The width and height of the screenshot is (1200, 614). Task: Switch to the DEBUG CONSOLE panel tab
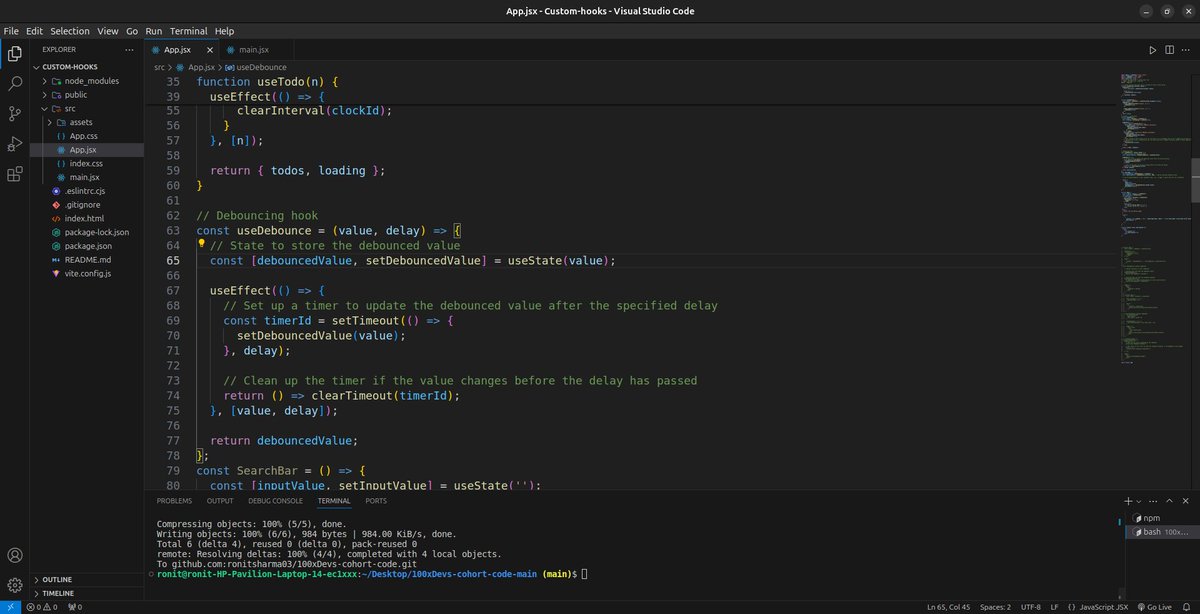pyautogui.click(x=275, y=500)
